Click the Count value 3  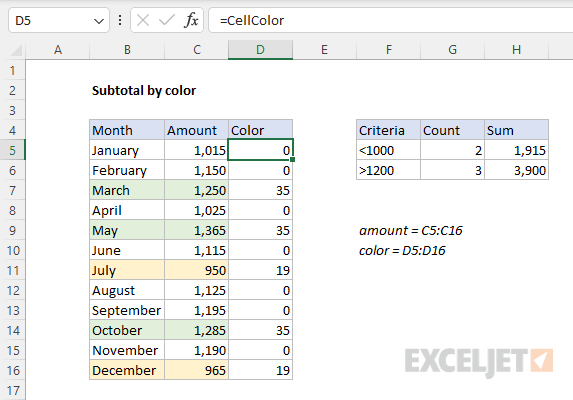[452, 170]
